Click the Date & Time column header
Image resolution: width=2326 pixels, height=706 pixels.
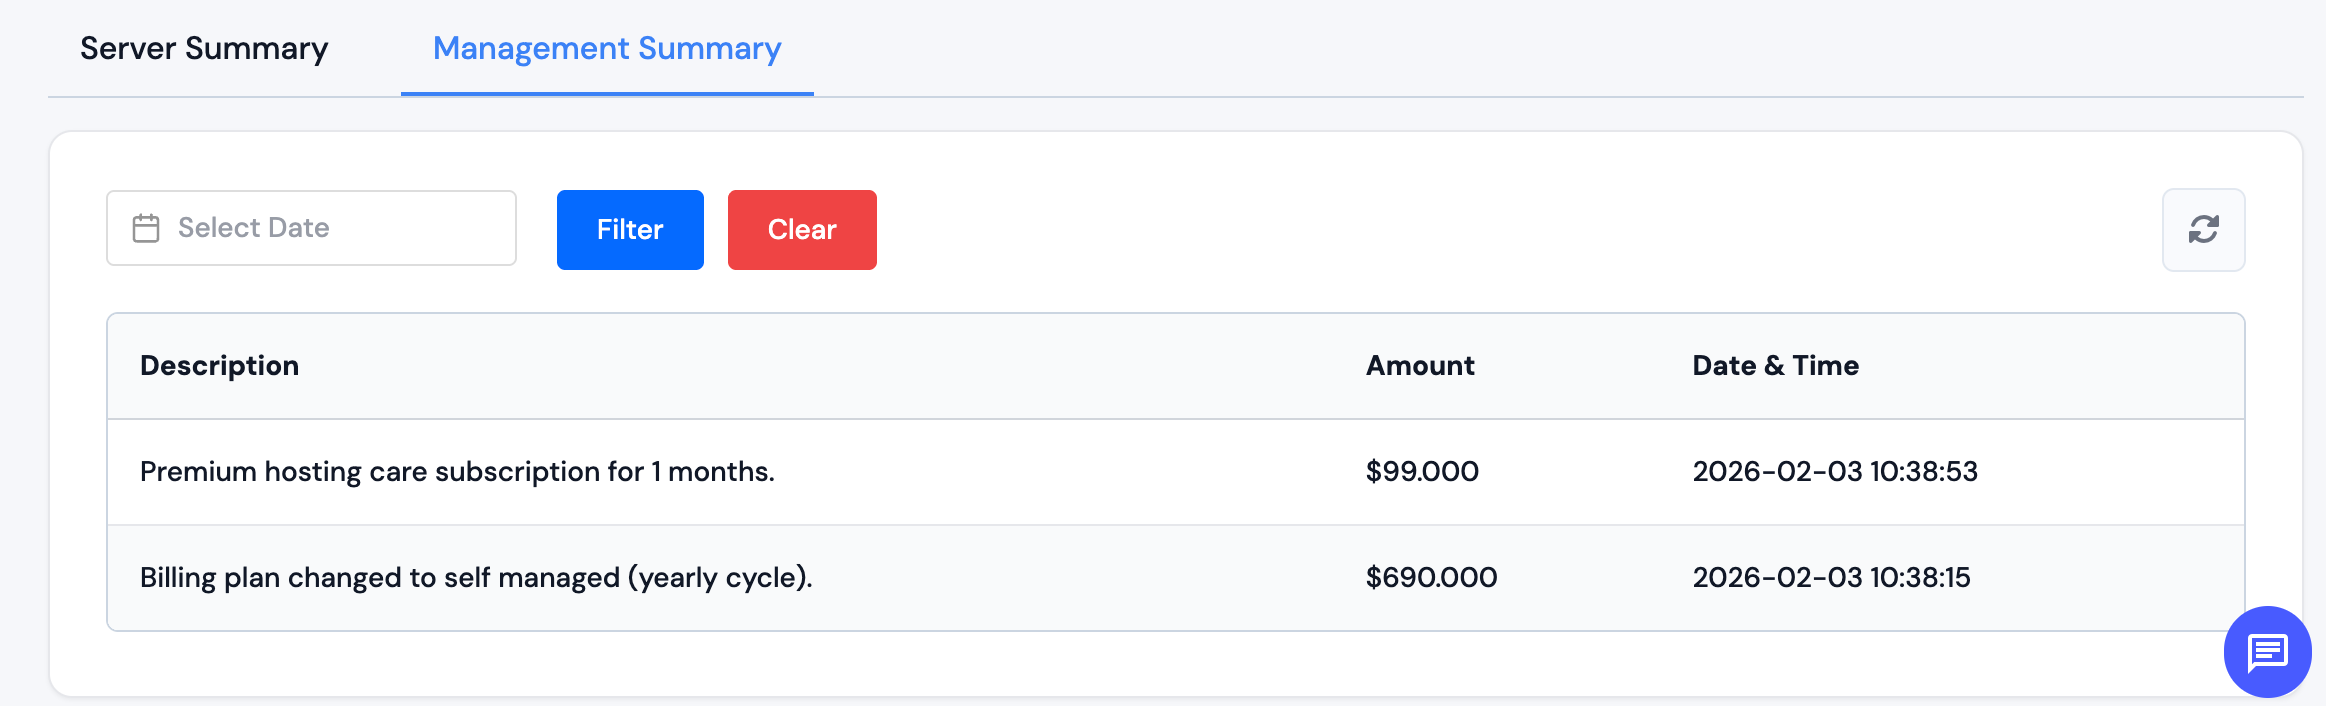pos(1775,366)
